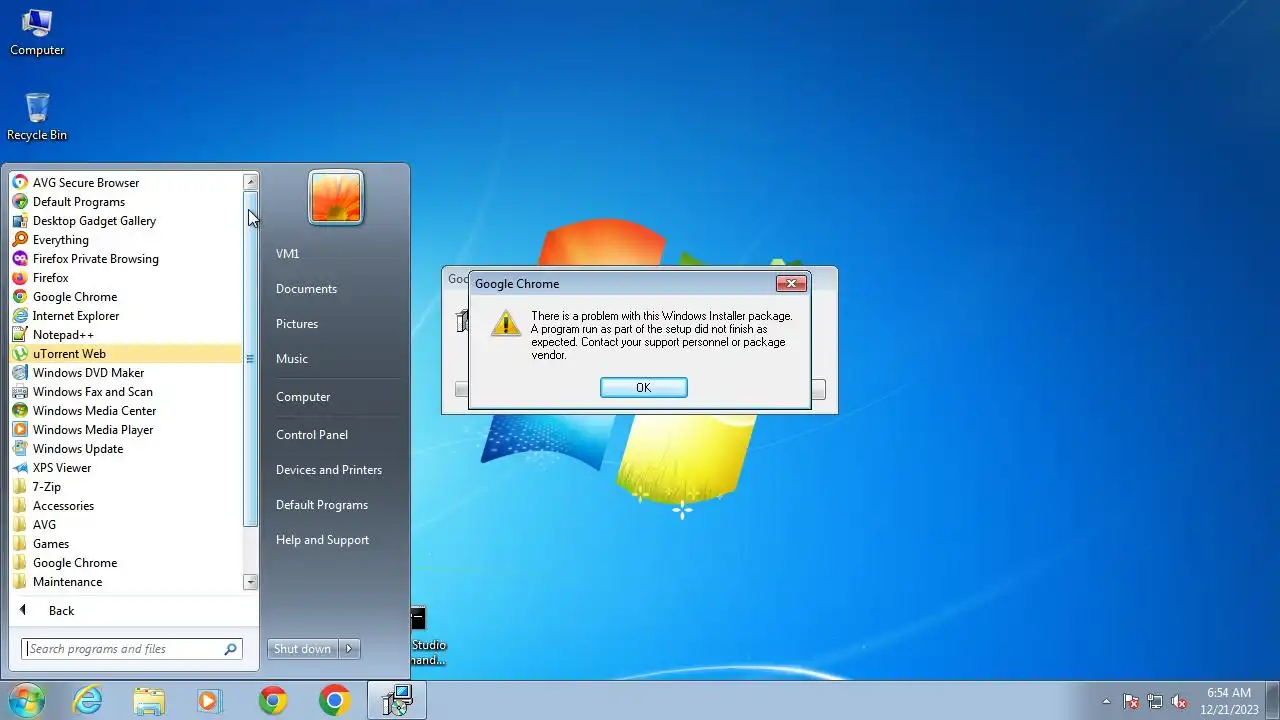Open the Computer icon on the desktop

(37, 32)
